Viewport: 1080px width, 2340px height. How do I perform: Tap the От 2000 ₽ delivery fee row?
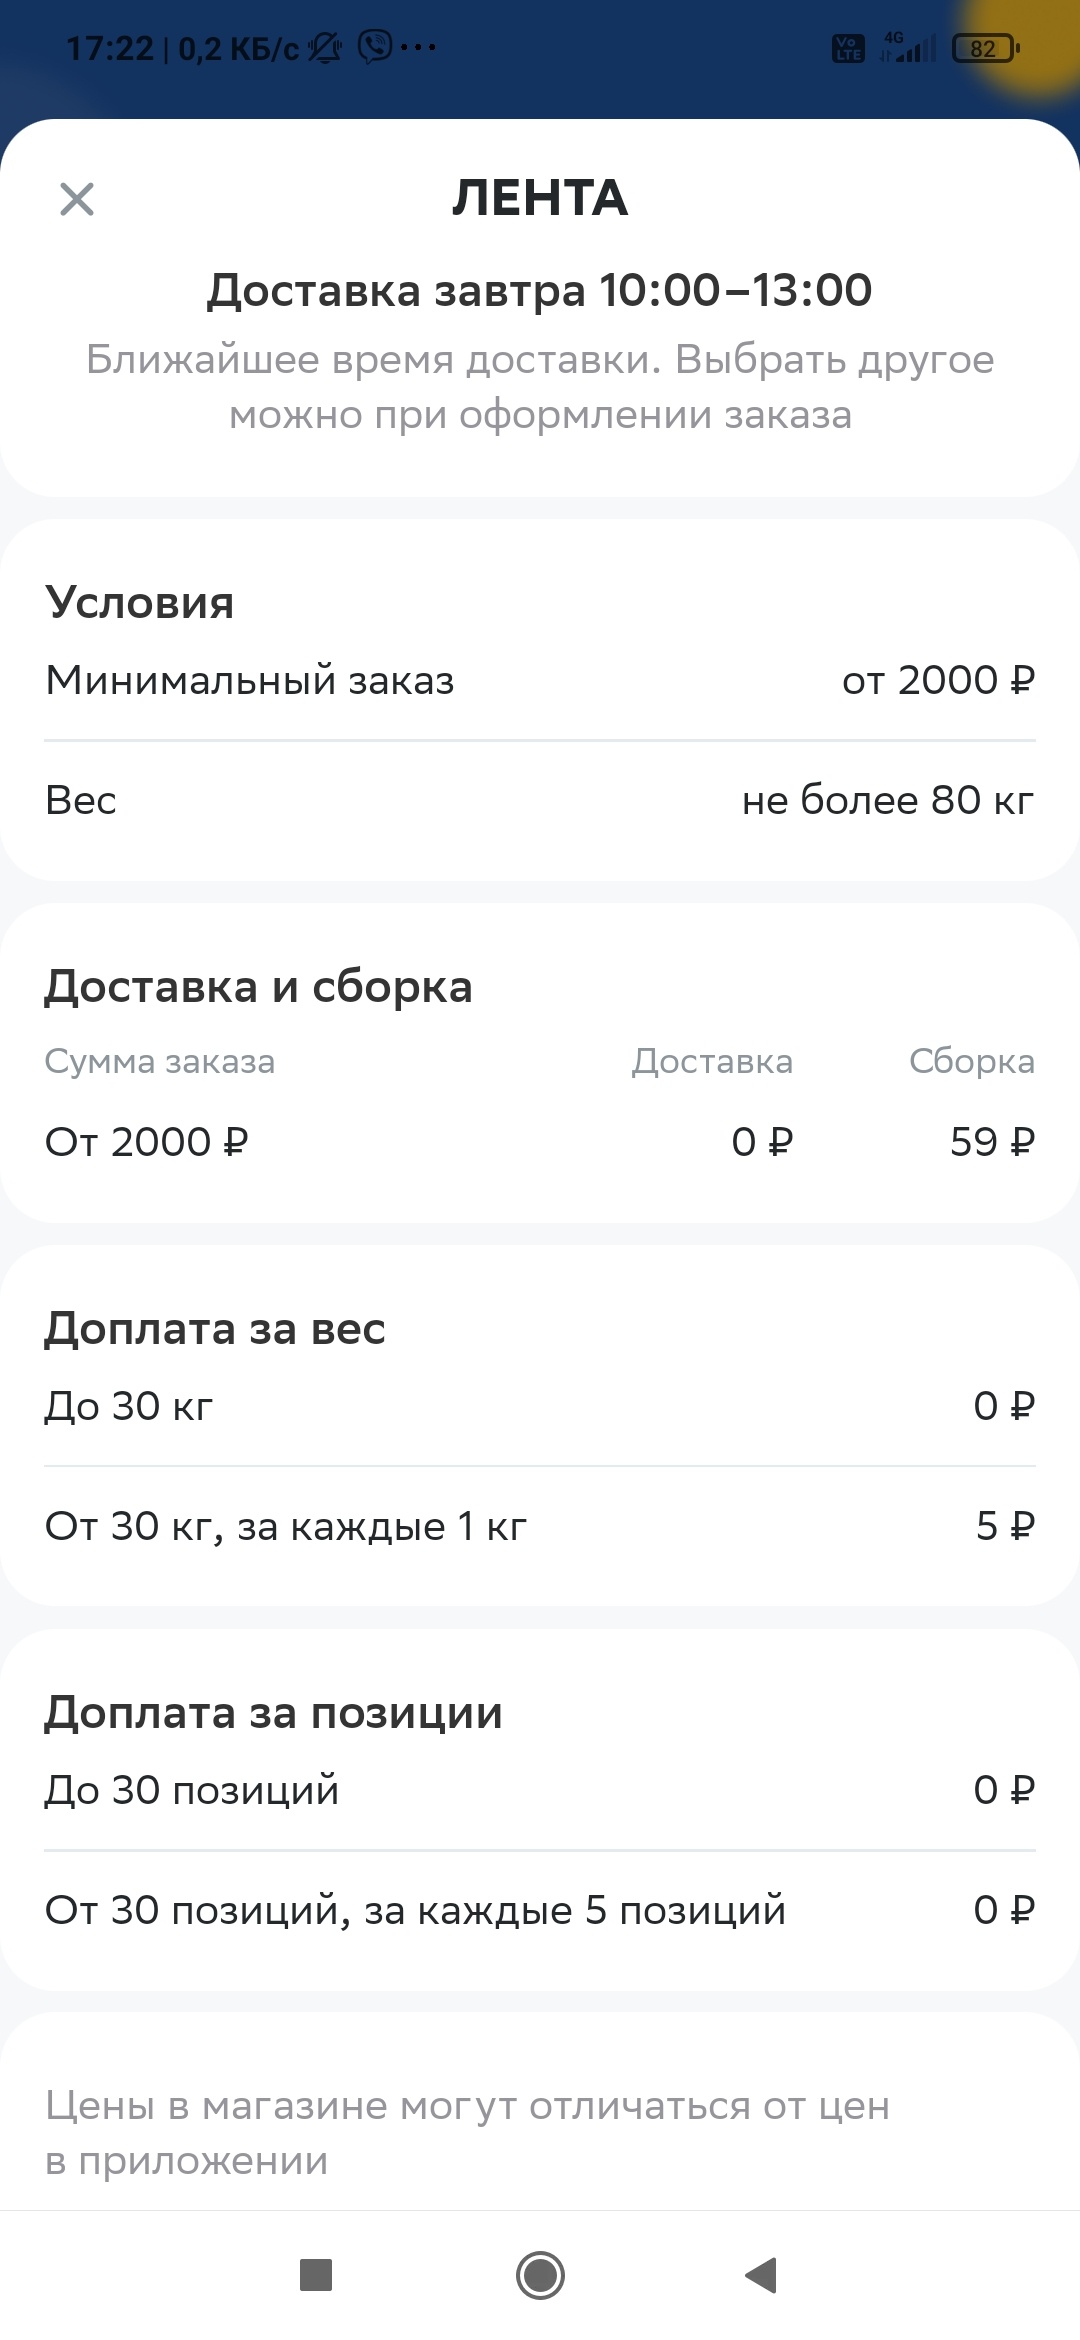click(x=540, y=1142)
